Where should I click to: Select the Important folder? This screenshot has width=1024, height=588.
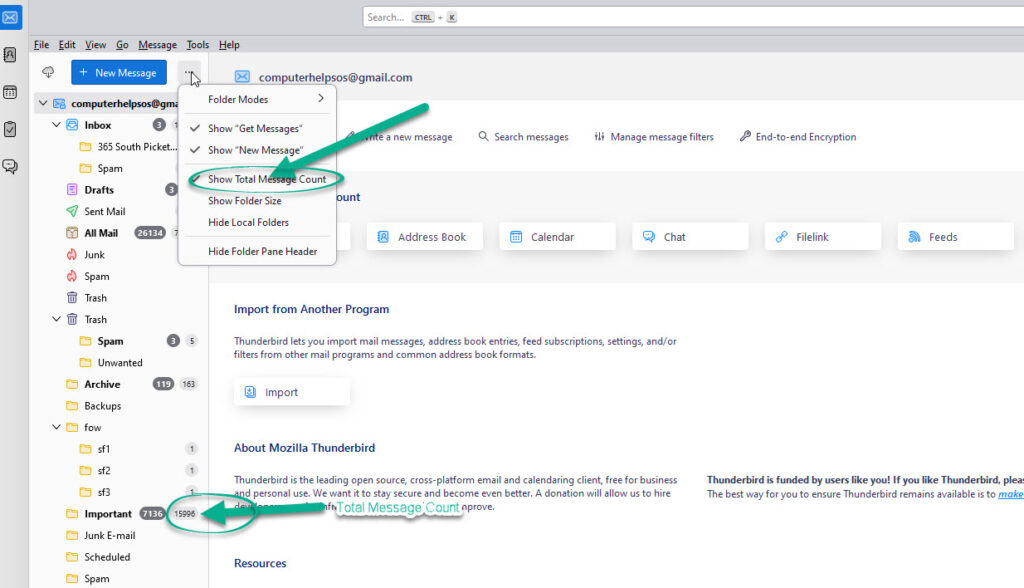(108, 514)
